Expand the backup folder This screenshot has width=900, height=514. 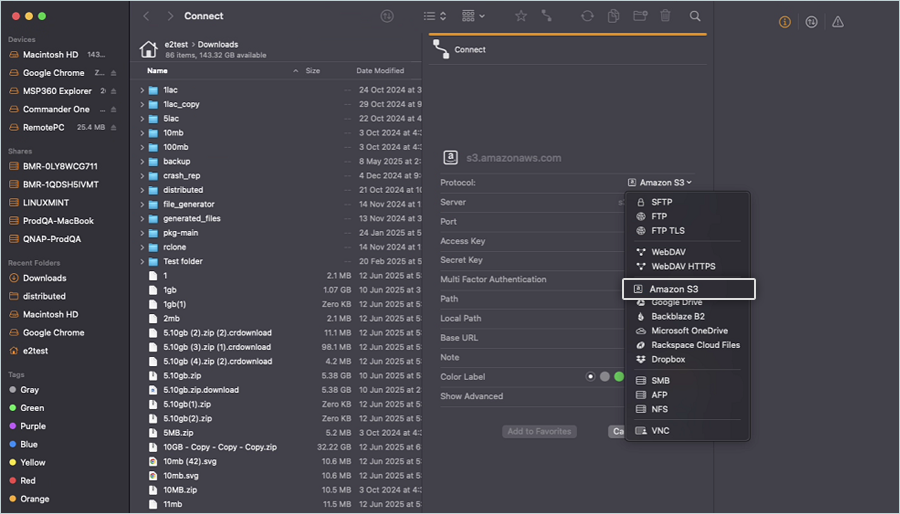(142, 161)
